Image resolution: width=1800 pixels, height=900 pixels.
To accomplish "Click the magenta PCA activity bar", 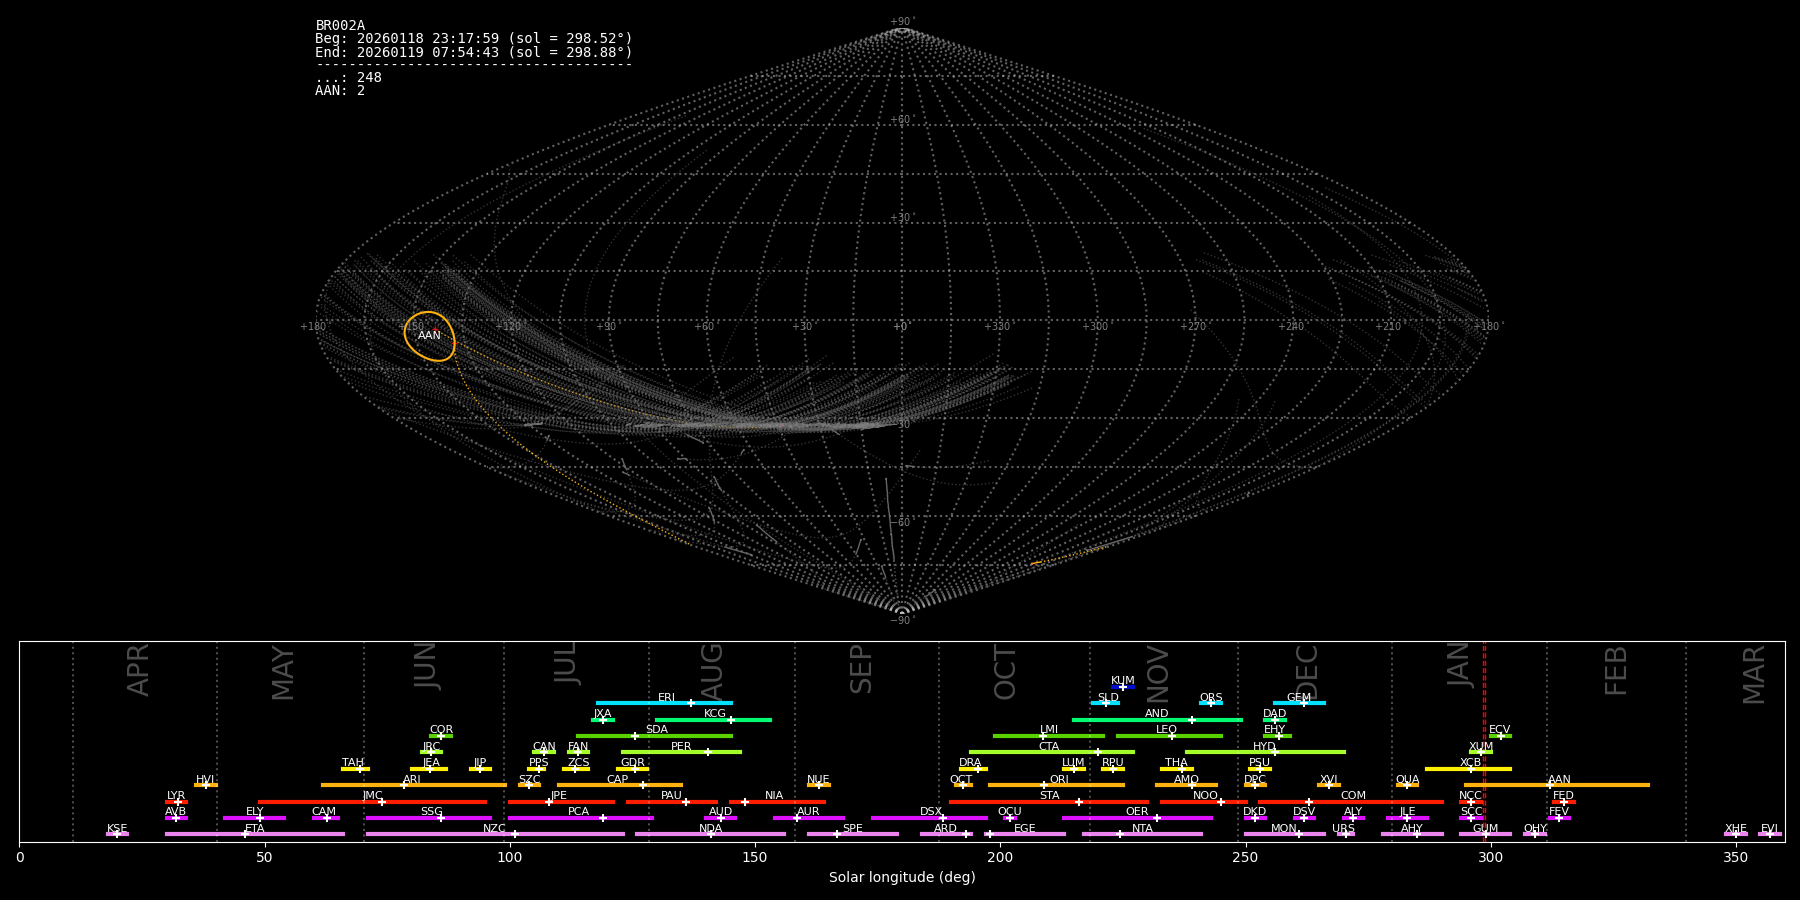I will (x=580, y=818).
